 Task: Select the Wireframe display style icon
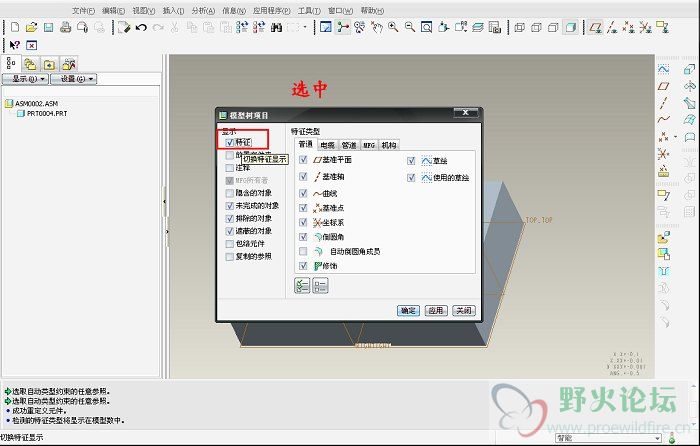click(520, 28)
